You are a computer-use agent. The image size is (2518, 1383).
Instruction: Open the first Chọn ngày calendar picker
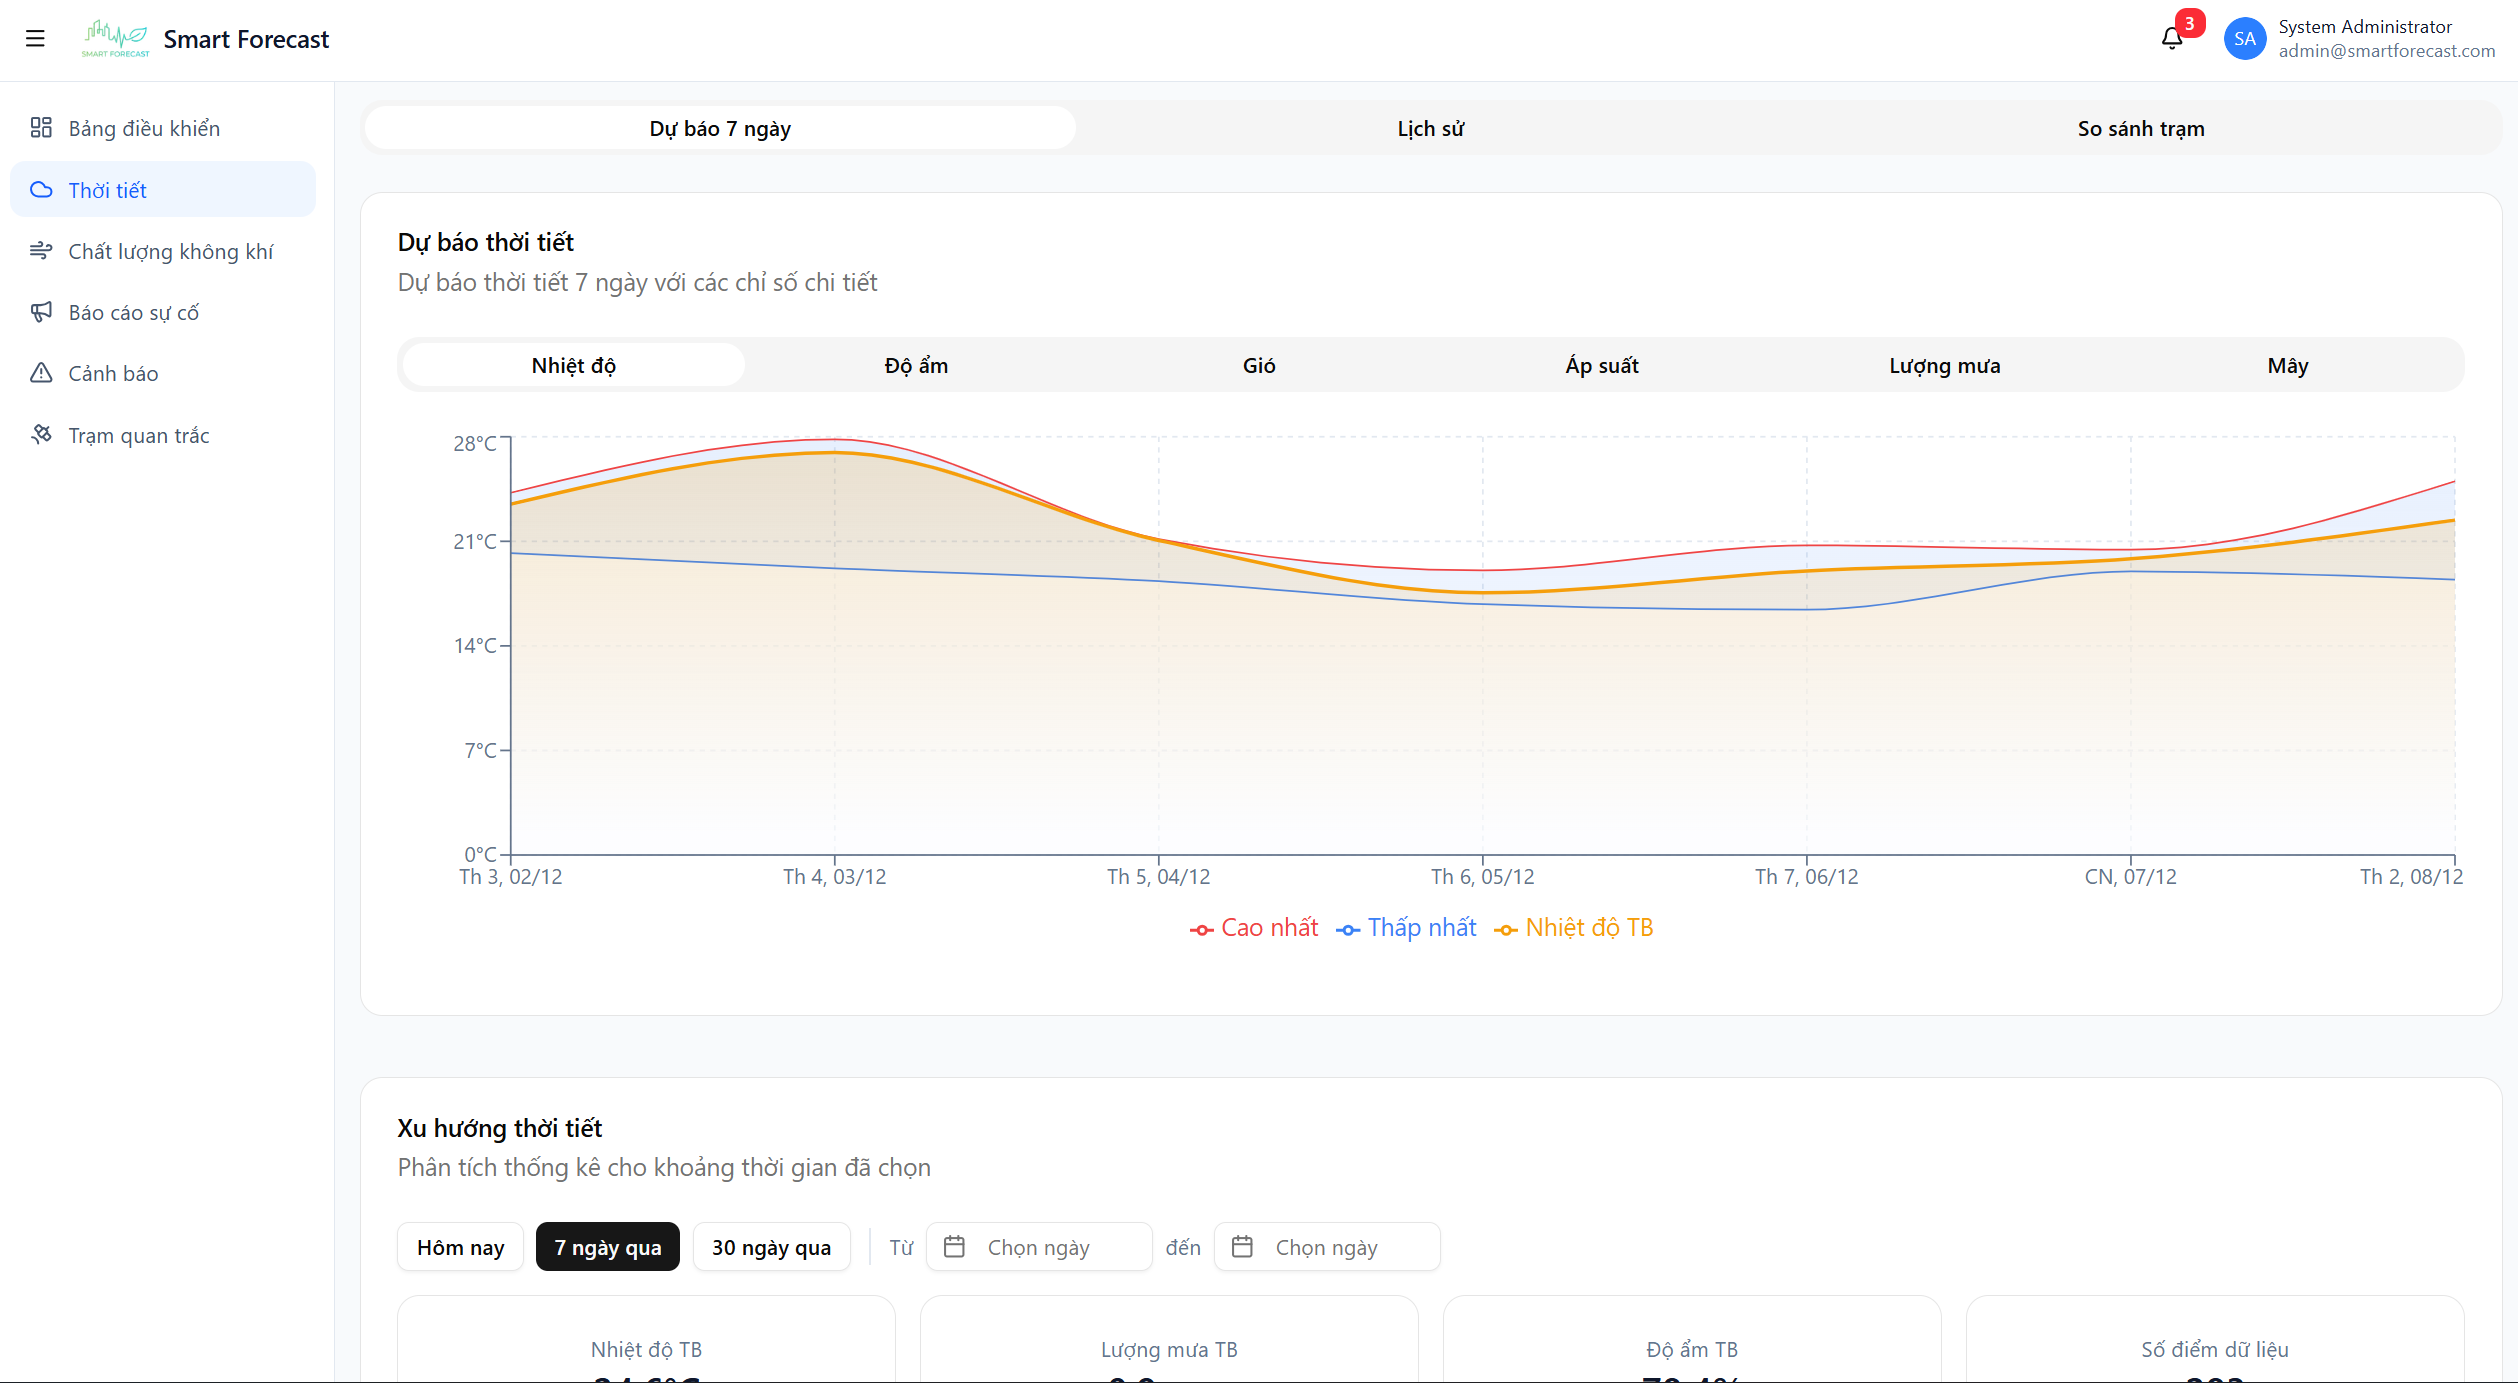point(1038,1247)
